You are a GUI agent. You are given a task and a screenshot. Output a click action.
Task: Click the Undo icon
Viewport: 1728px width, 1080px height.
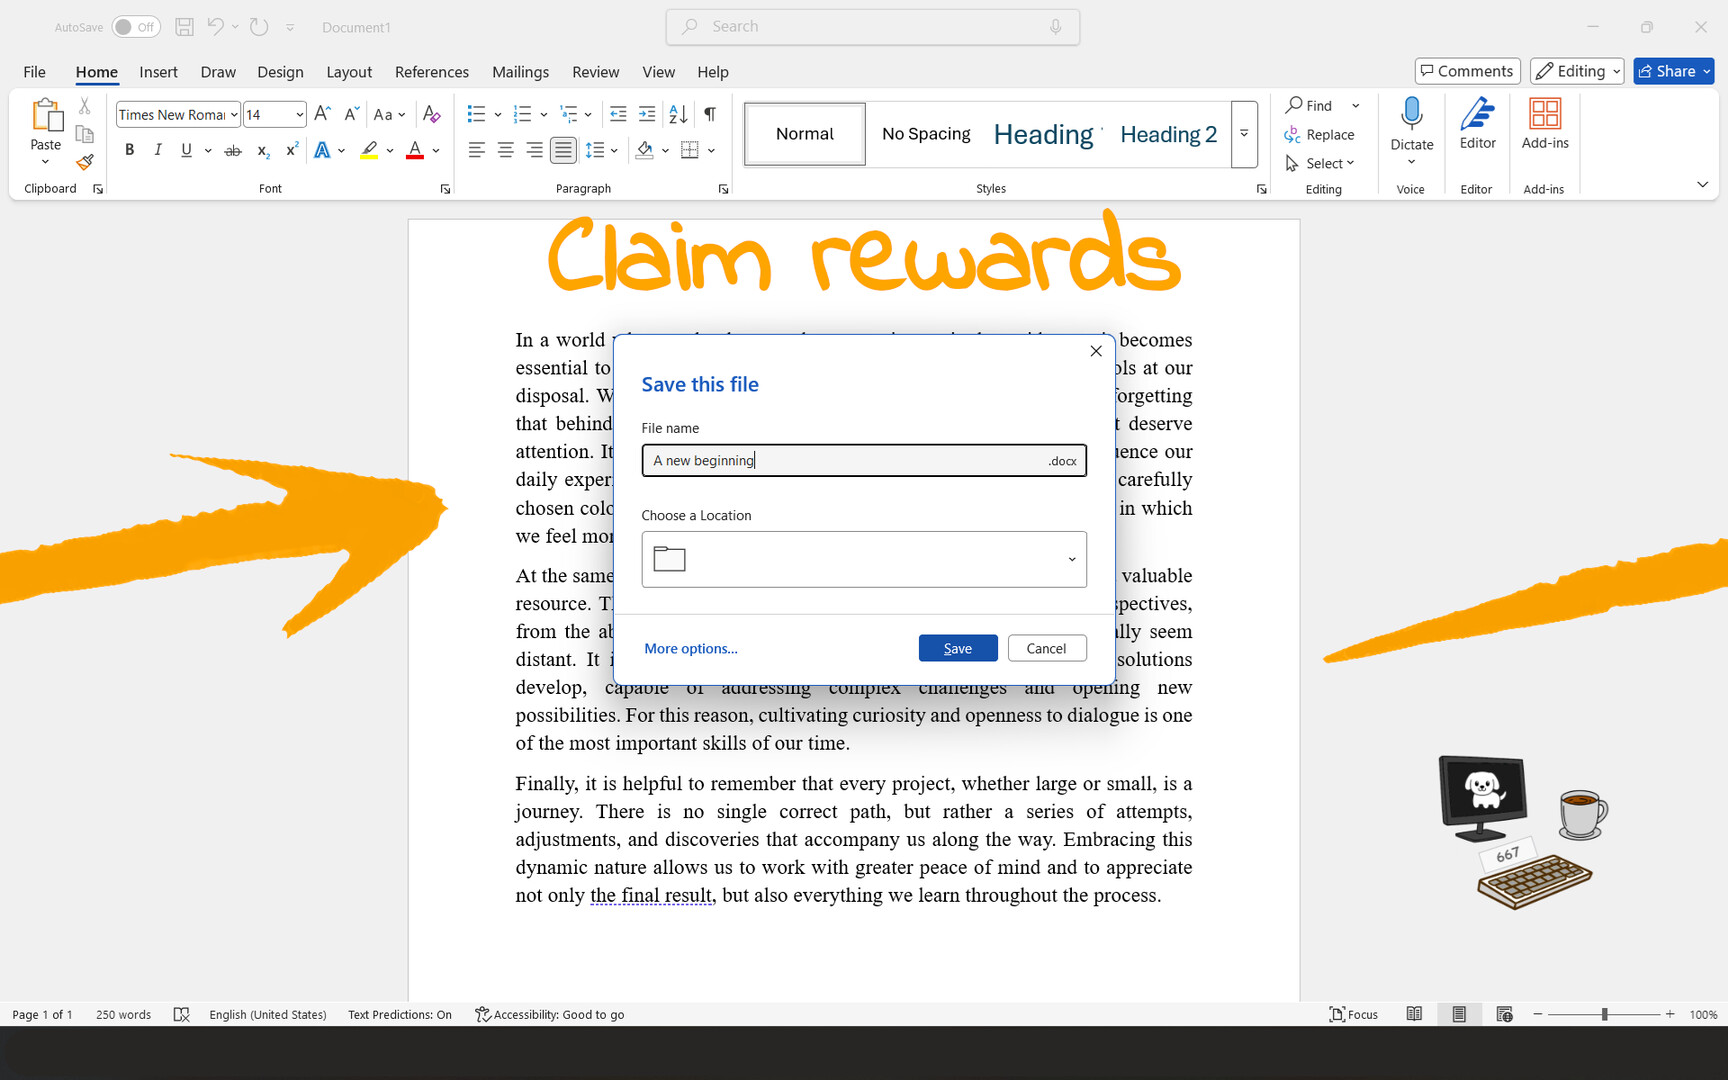tap(215, 27)
